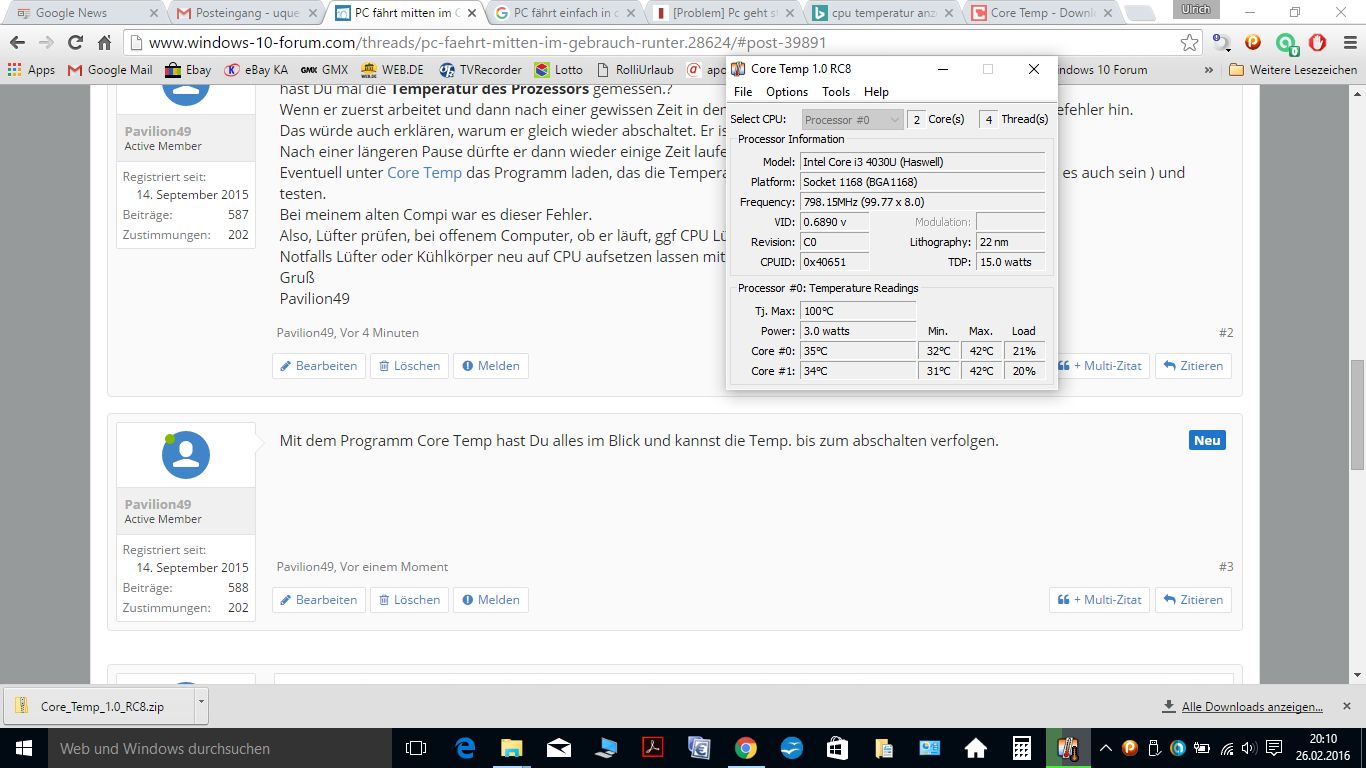The height and width of the screenshot is (768, 1366).
Task: Open the GMX bookmark
Action: pyautogui.click(x=324, y=70)
